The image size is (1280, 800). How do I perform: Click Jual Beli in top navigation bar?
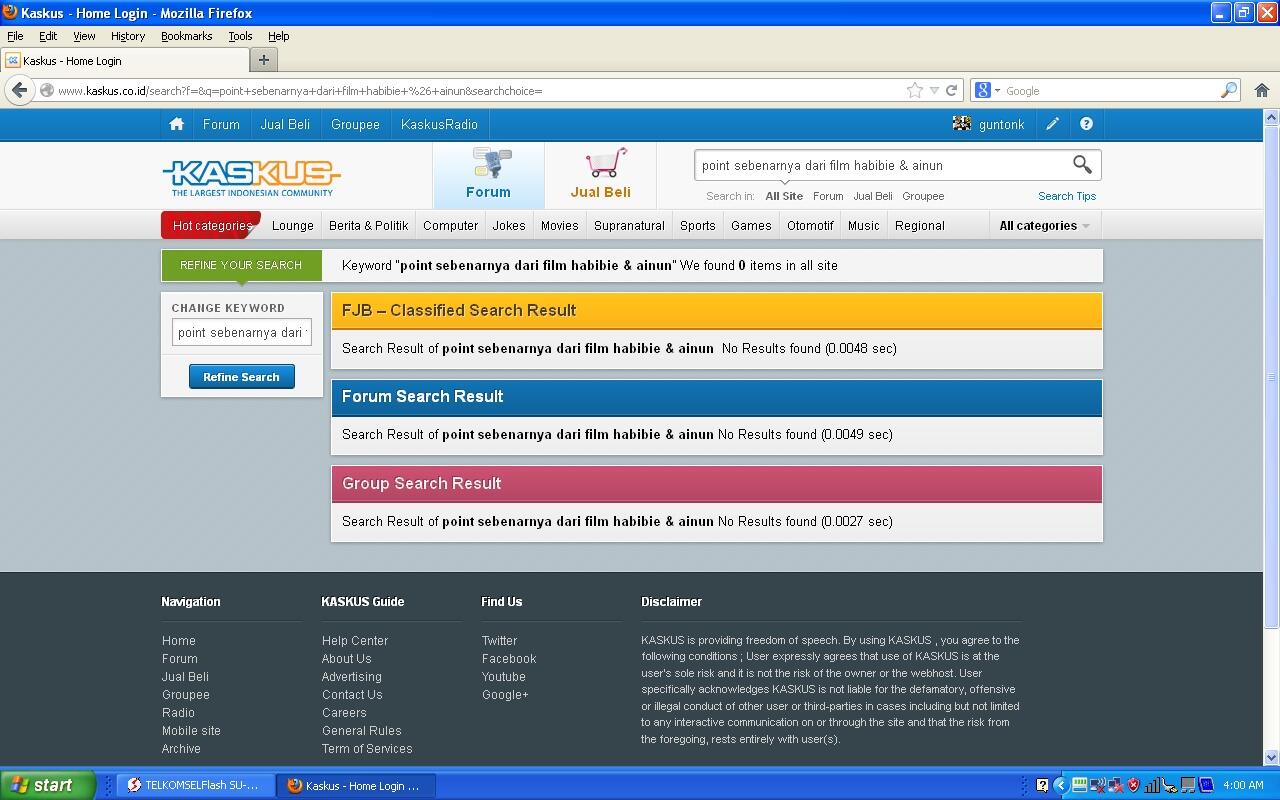285,124
